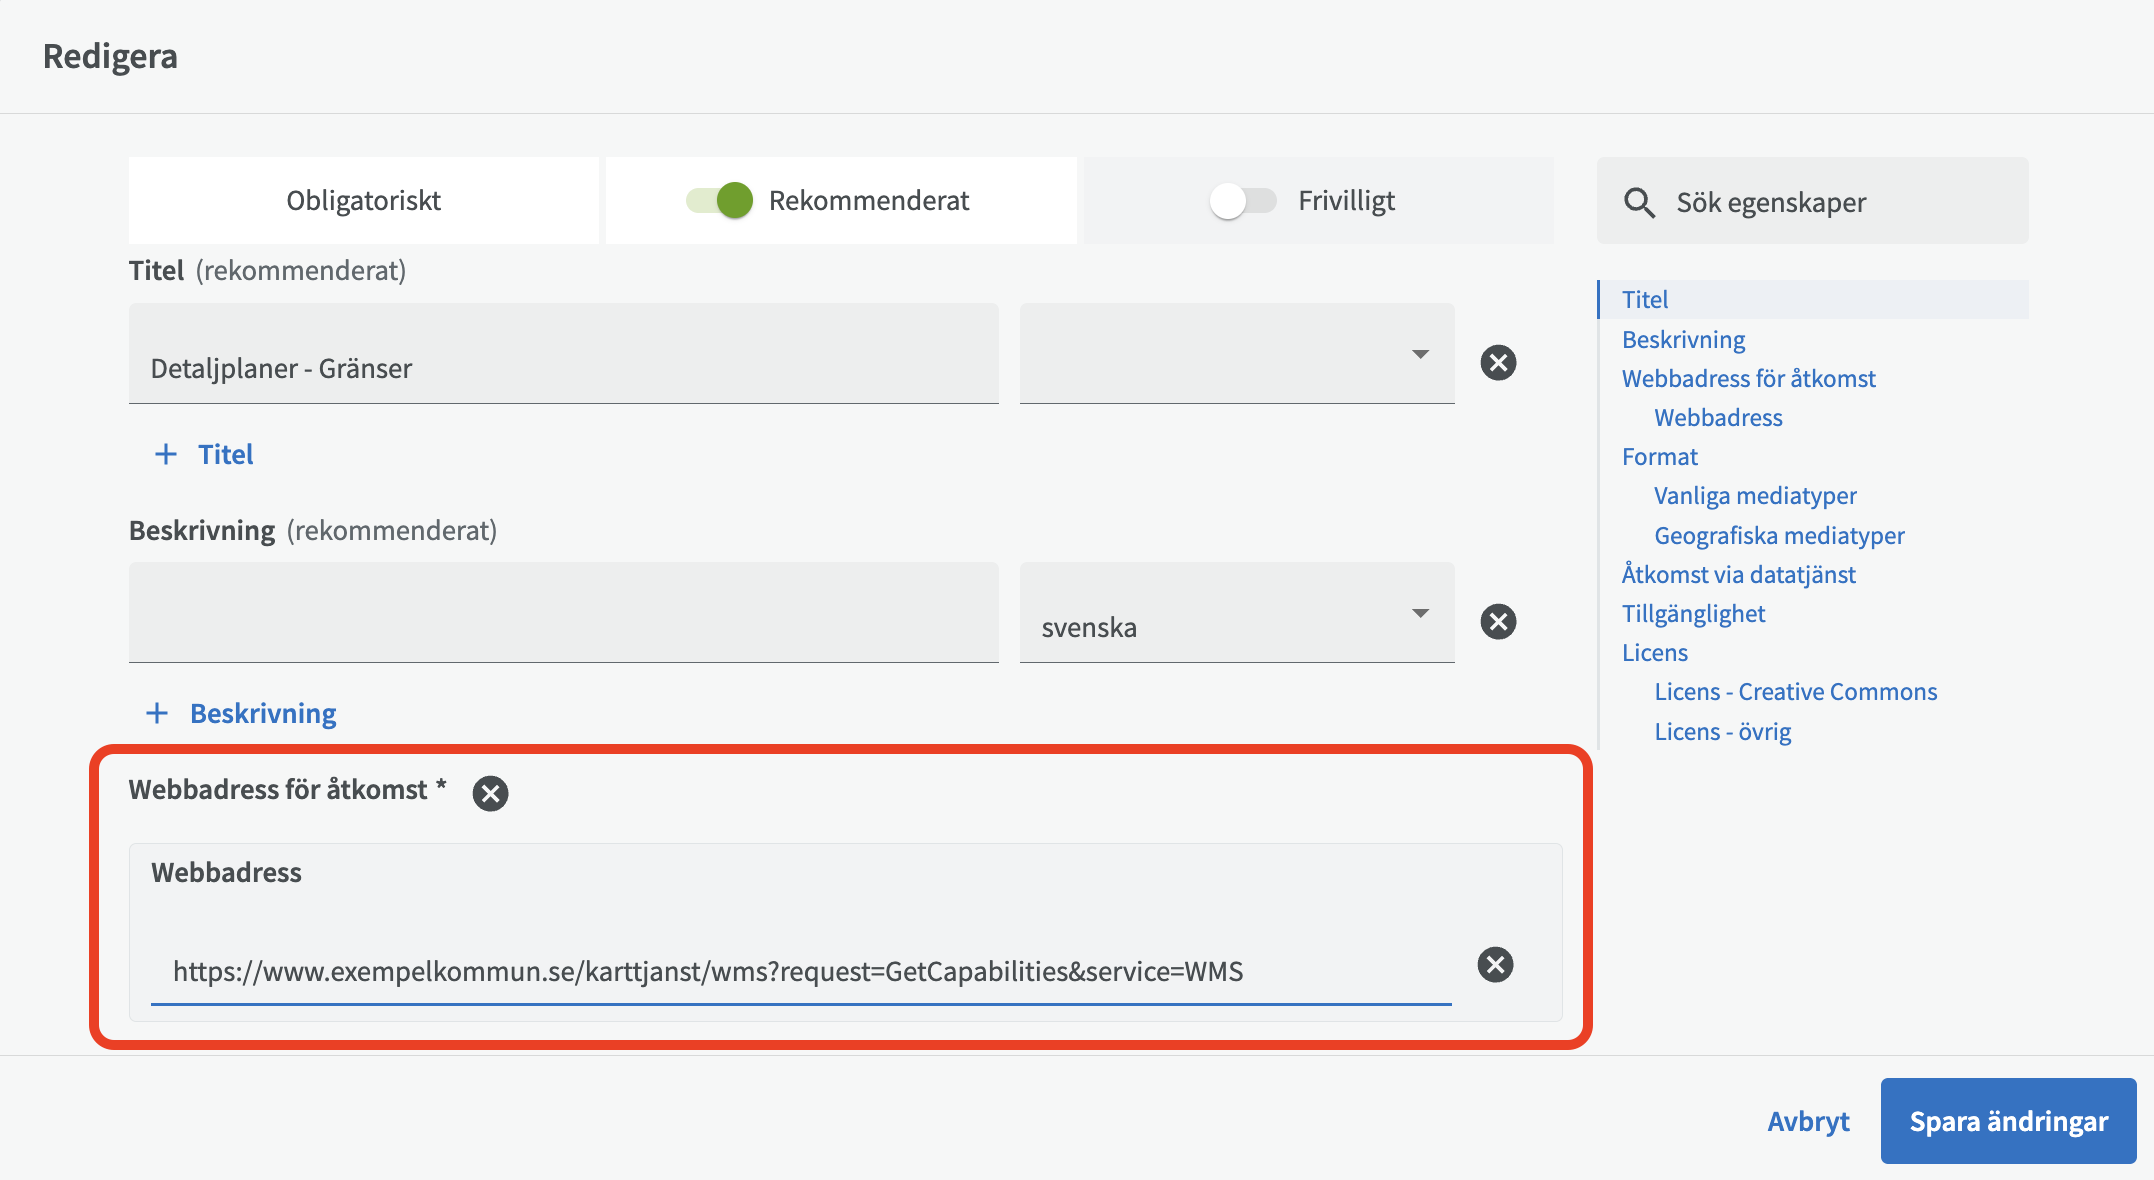Screen dimensions: 2154x1180
Task: Click plus icon to add Beskrivning
Action: (157, 713)
